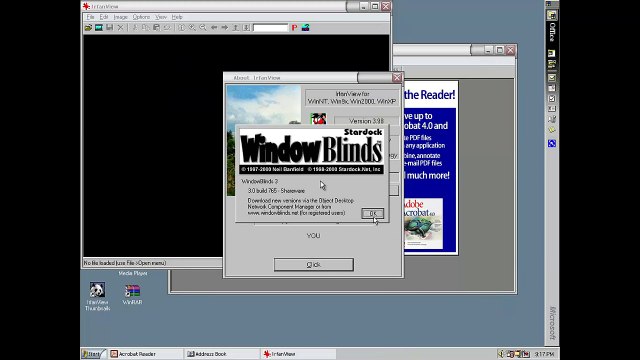Click the Zoom Out magnifier icon
Screen dimensions: 640x360
[203, 28]
